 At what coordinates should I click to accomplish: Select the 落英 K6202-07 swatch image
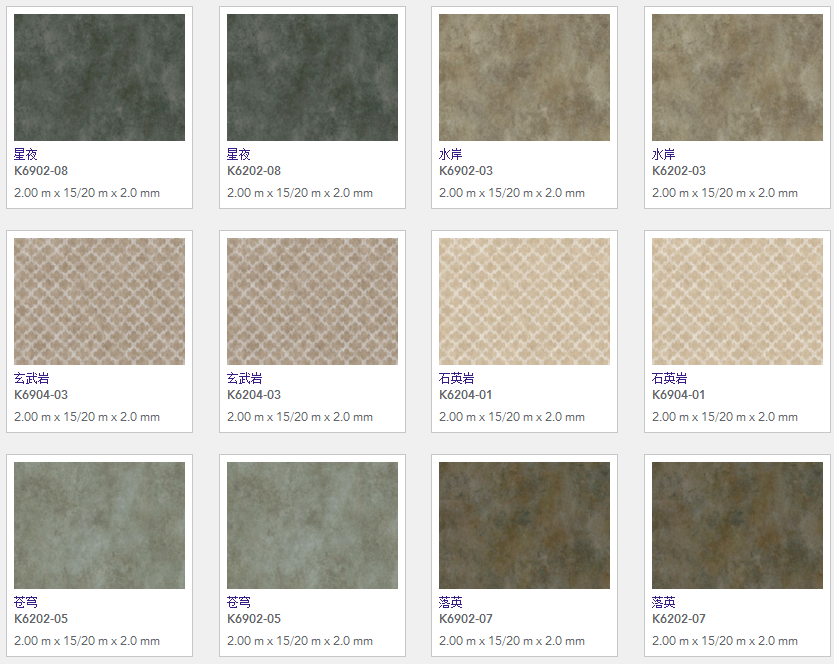coord(737,525)
